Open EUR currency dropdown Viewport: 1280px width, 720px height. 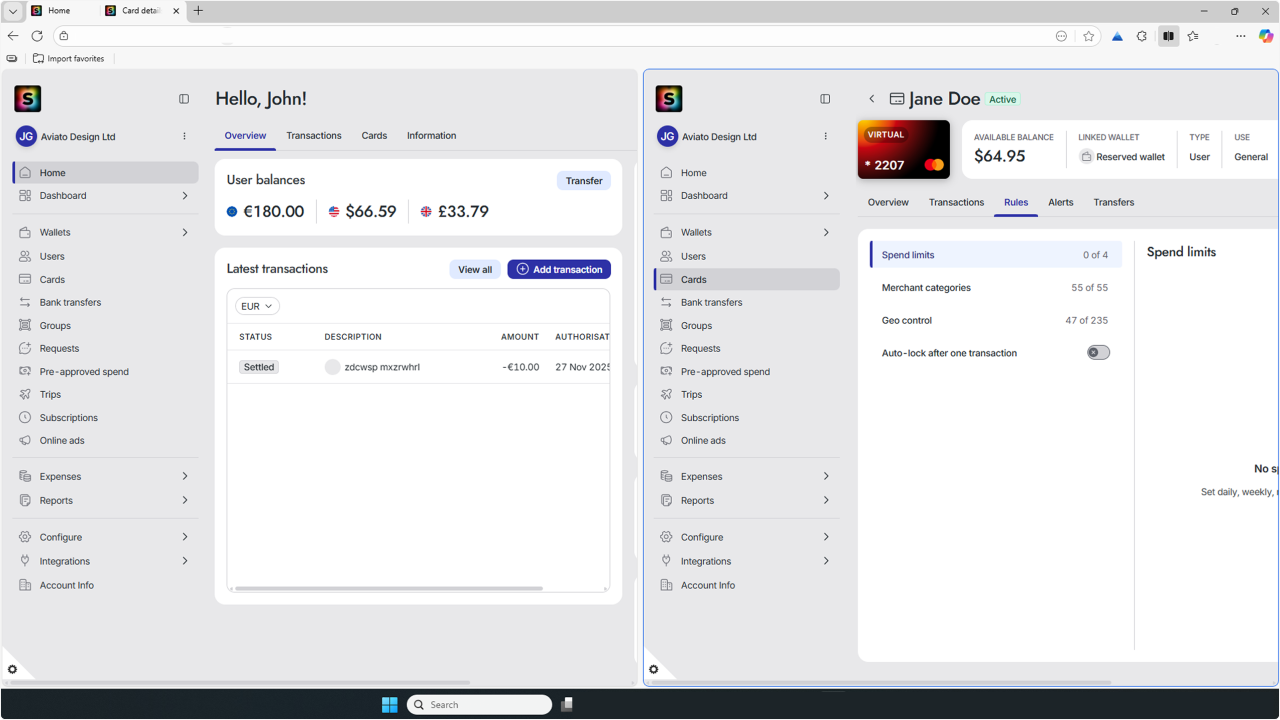257,306
